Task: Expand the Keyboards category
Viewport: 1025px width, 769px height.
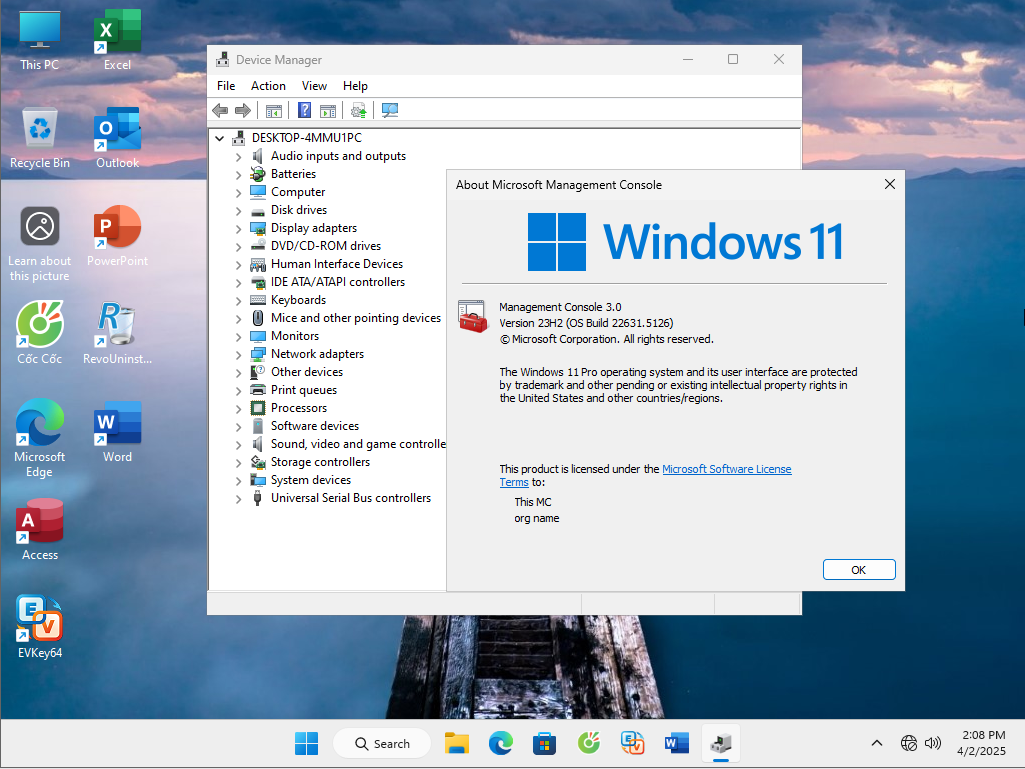Action: [x=239, y=300]
